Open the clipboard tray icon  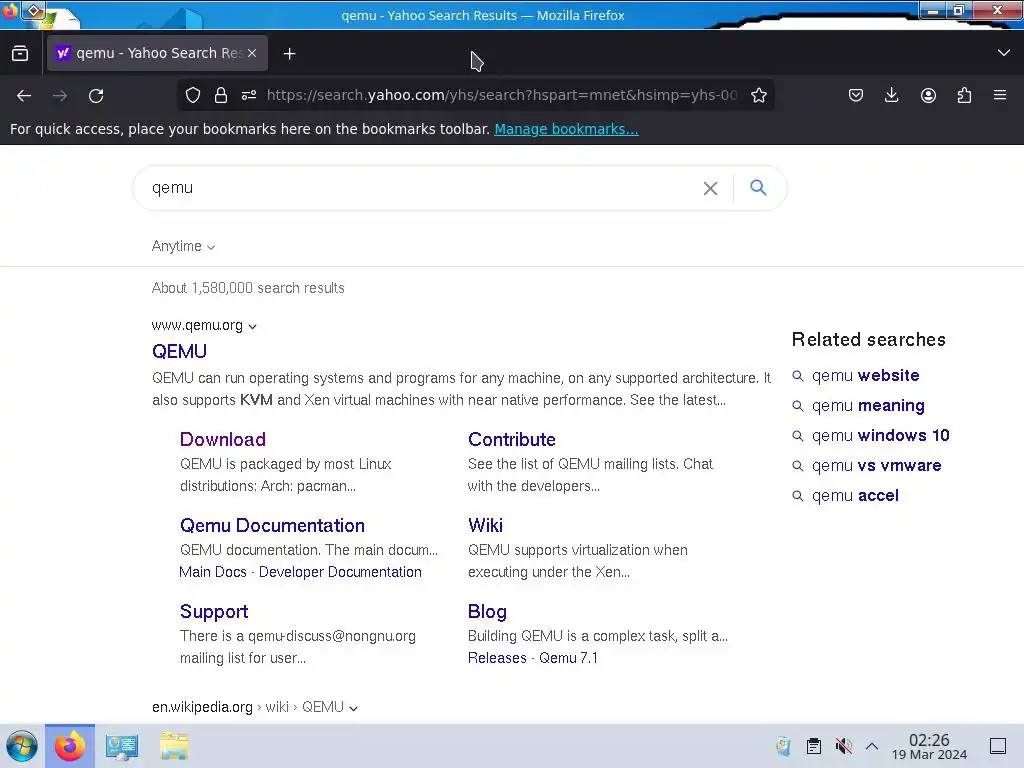point(814,746)
